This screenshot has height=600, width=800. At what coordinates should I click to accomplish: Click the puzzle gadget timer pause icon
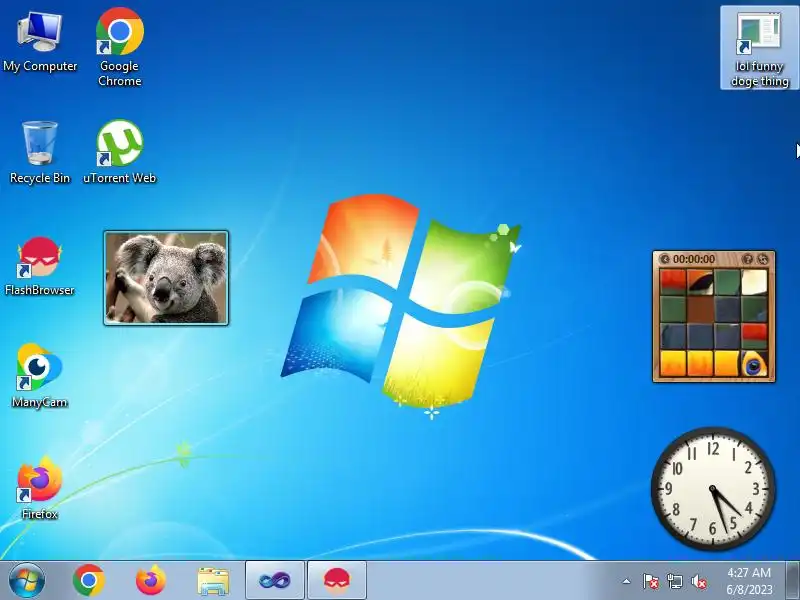665,259
